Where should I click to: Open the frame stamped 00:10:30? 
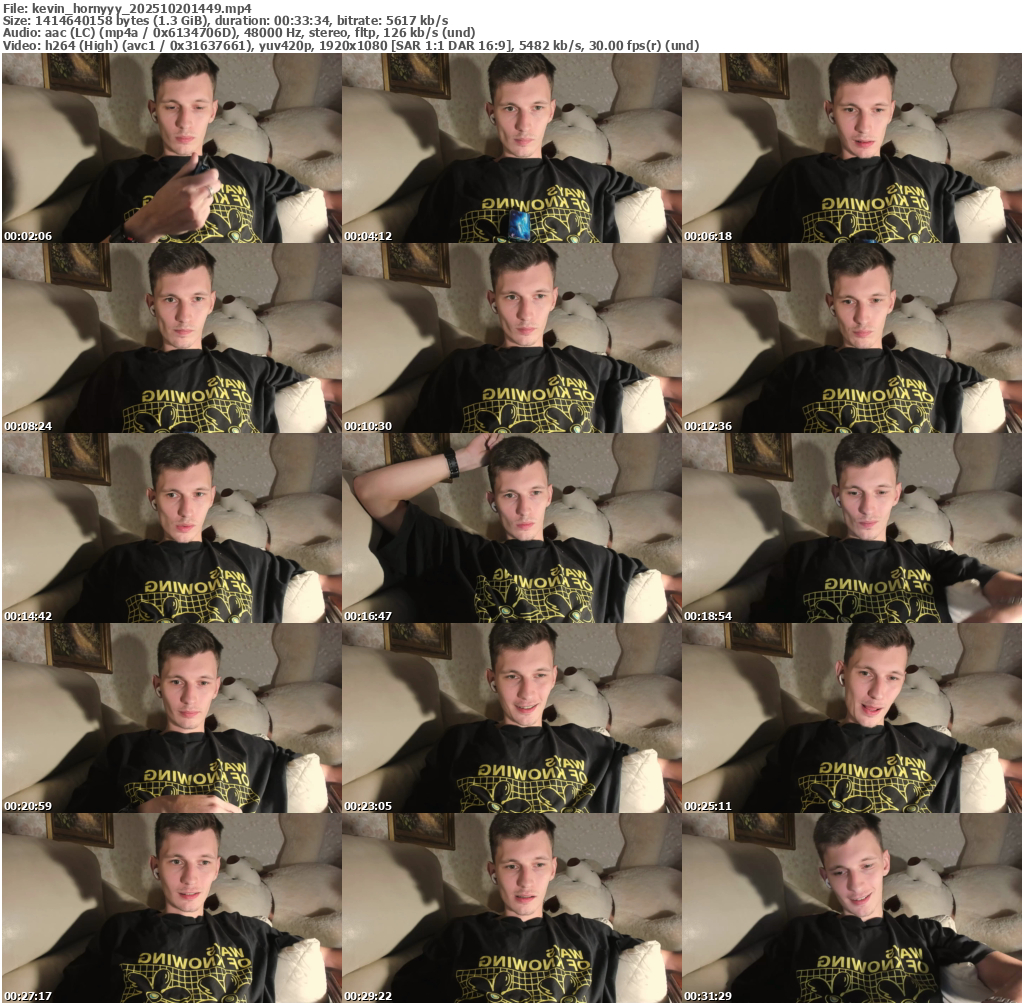click(x=512, y=338)
